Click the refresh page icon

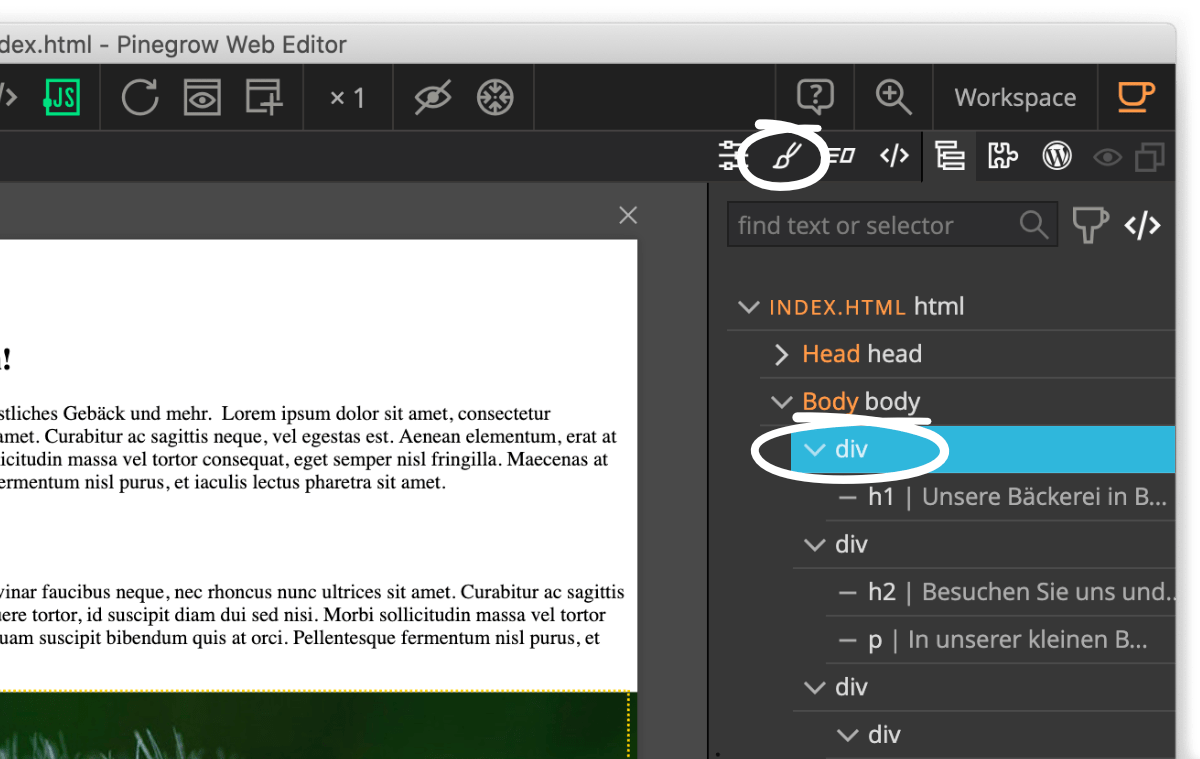tap(140, 97)
